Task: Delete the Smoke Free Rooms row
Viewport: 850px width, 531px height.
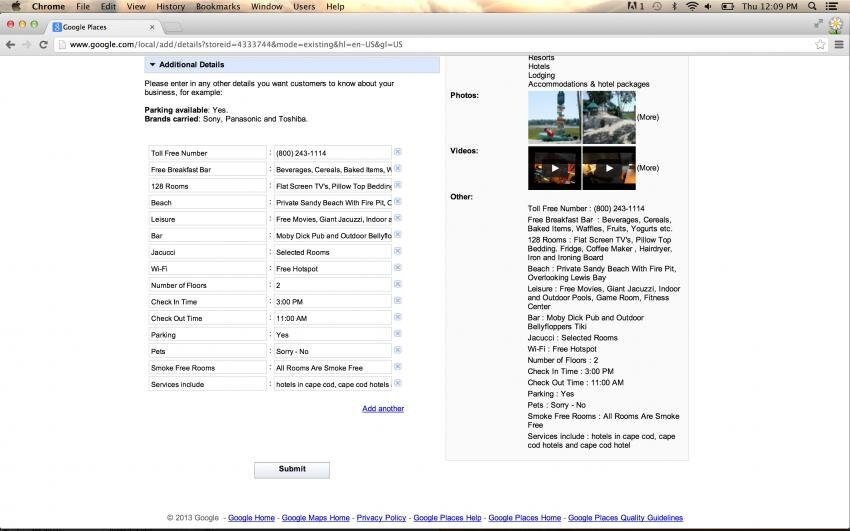Action: pyautogui.click(x=397, y=367)
